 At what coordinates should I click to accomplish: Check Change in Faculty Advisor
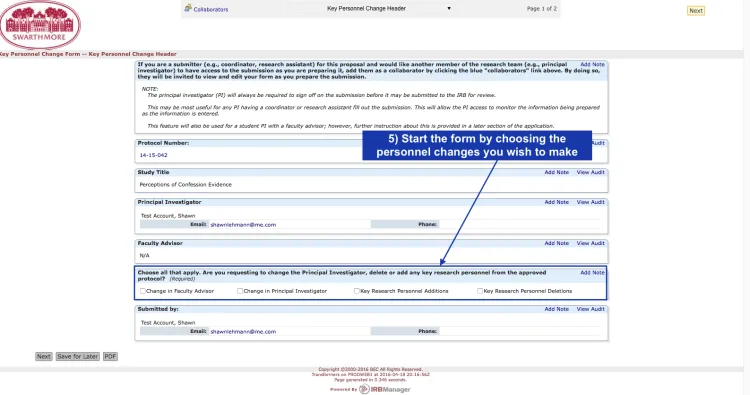pyautogui.click(x=143, y=291)
